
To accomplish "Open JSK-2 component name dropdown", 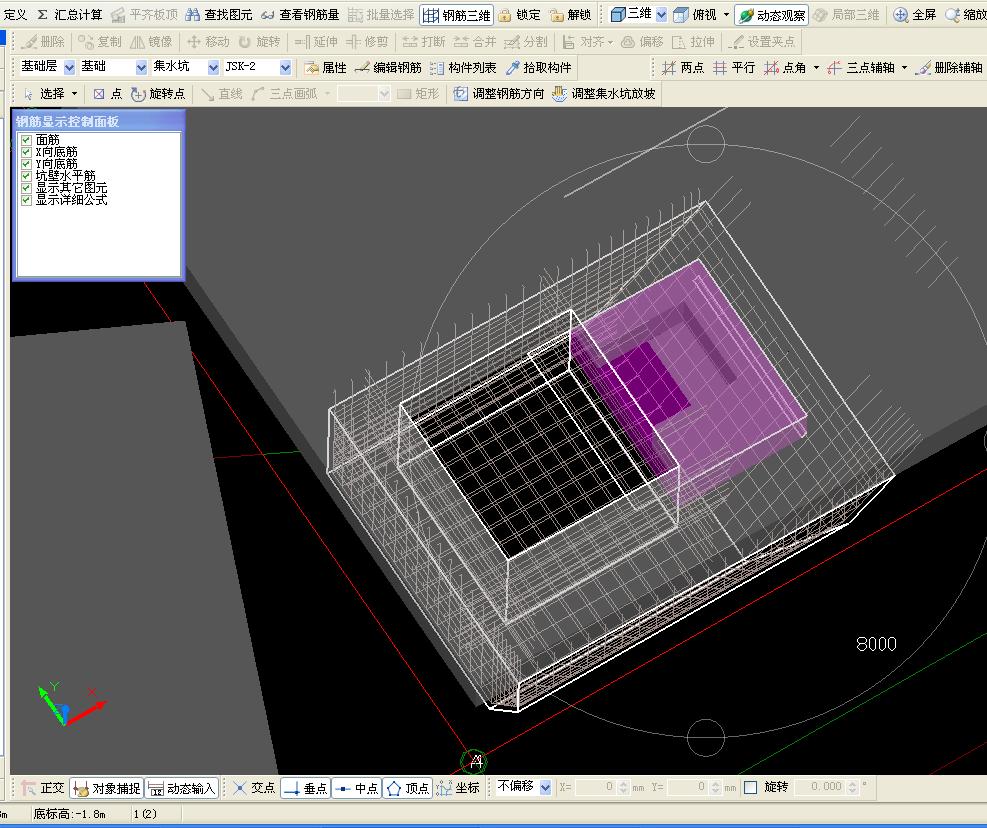I will coord(285,67).
